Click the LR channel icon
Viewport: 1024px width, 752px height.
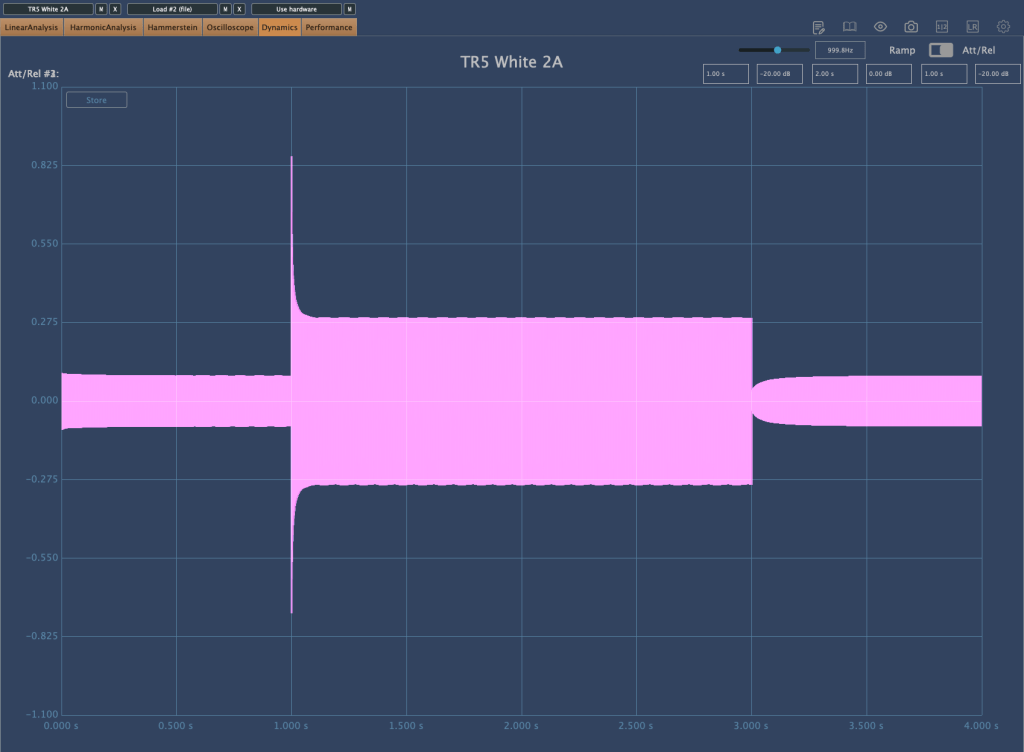pos(972,27)
